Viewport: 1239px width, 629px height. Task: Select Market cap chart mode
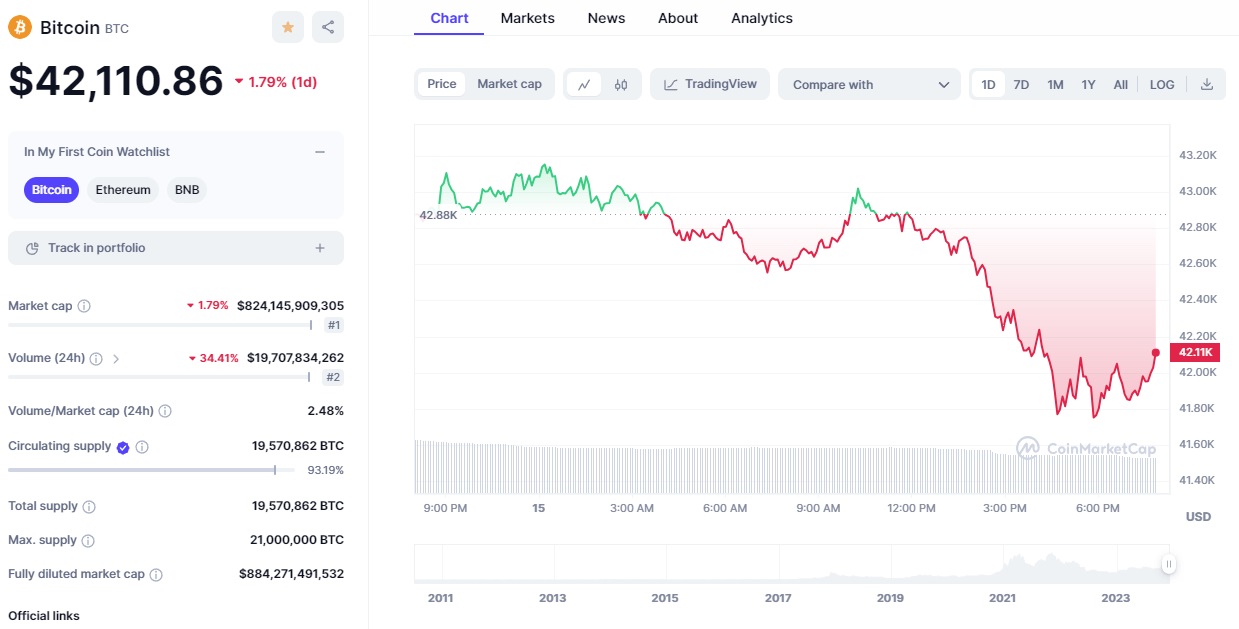point(509,85)
